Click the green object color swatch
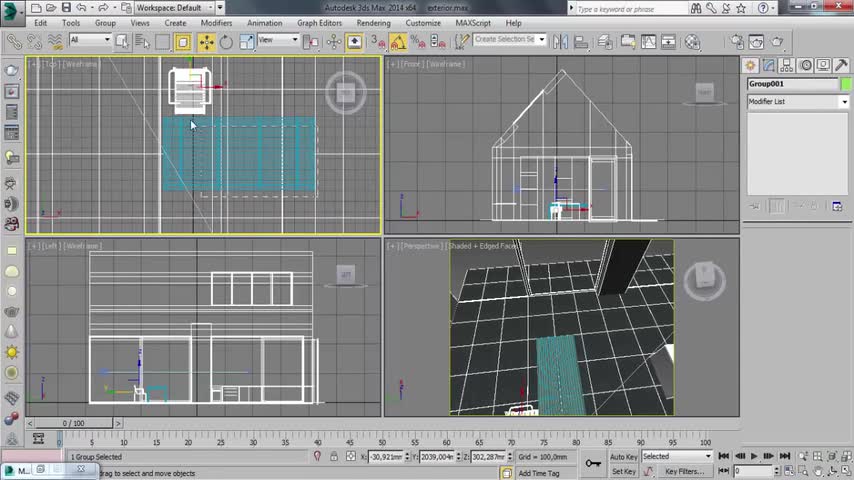 tap(846, 84)
